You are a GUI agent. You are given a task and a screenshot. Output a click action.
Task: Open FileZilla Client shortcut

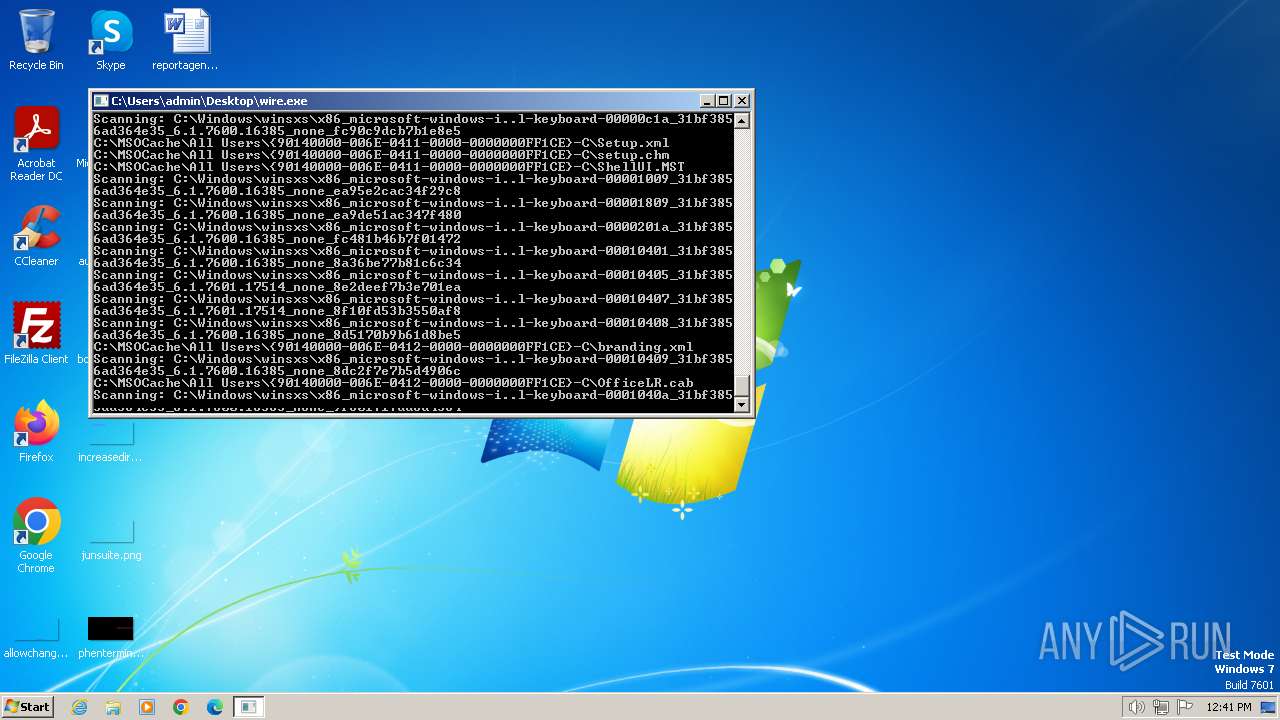pyautogui.click(x=36, y=334)
